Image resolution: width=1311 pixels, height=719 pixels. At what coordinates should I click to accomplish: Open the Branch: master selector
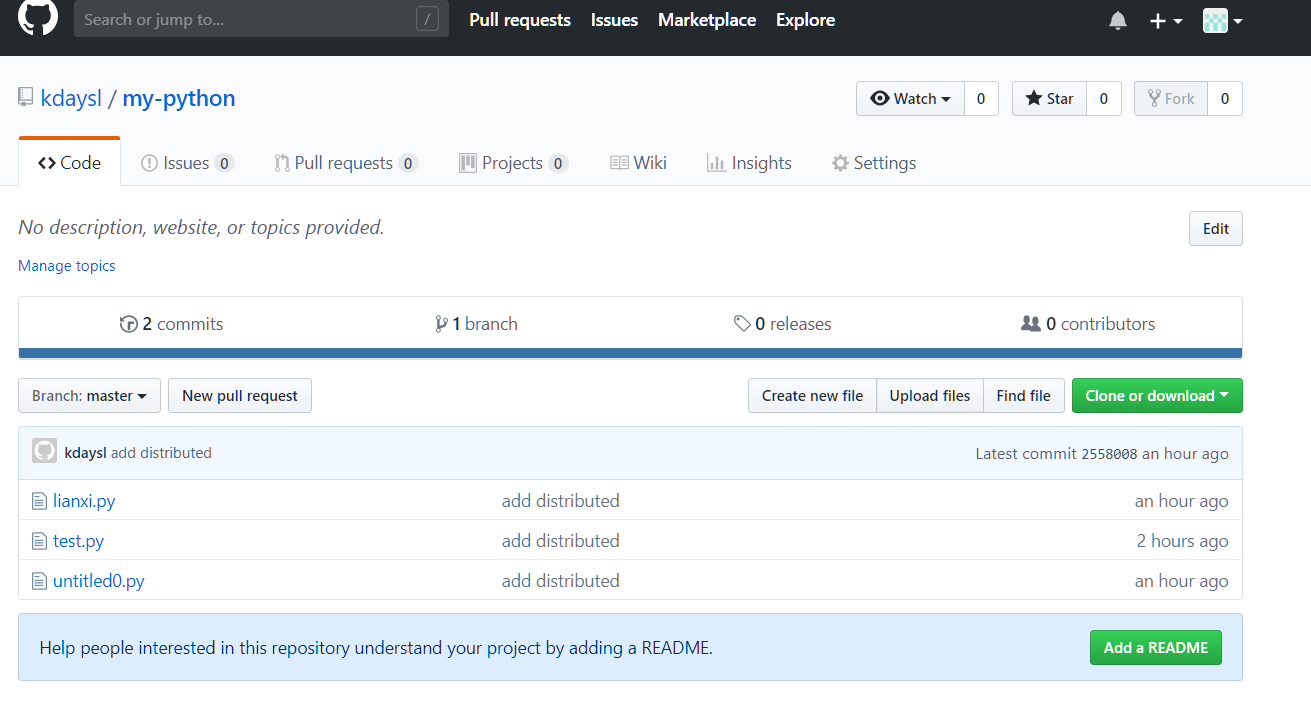tap(90, 396)
